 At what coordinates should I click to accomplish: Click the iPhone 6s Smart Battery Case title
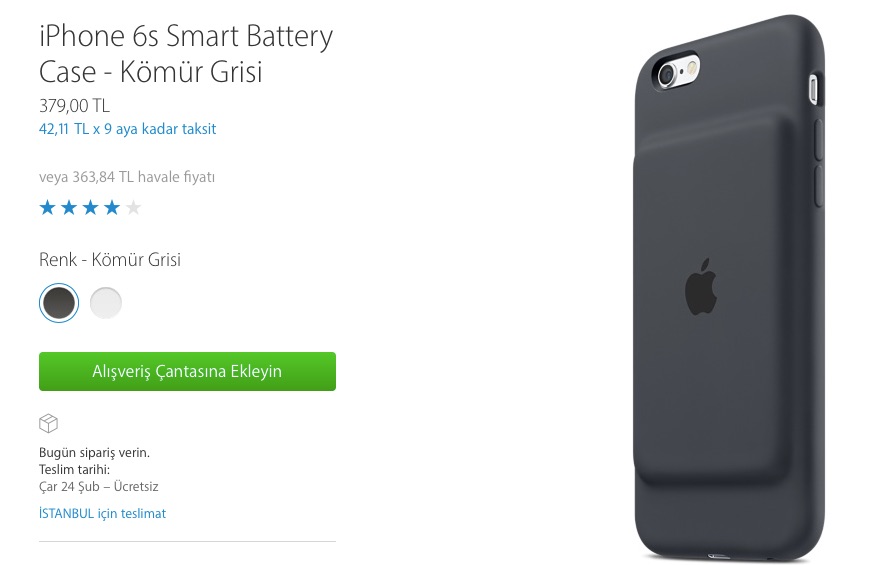186,54
